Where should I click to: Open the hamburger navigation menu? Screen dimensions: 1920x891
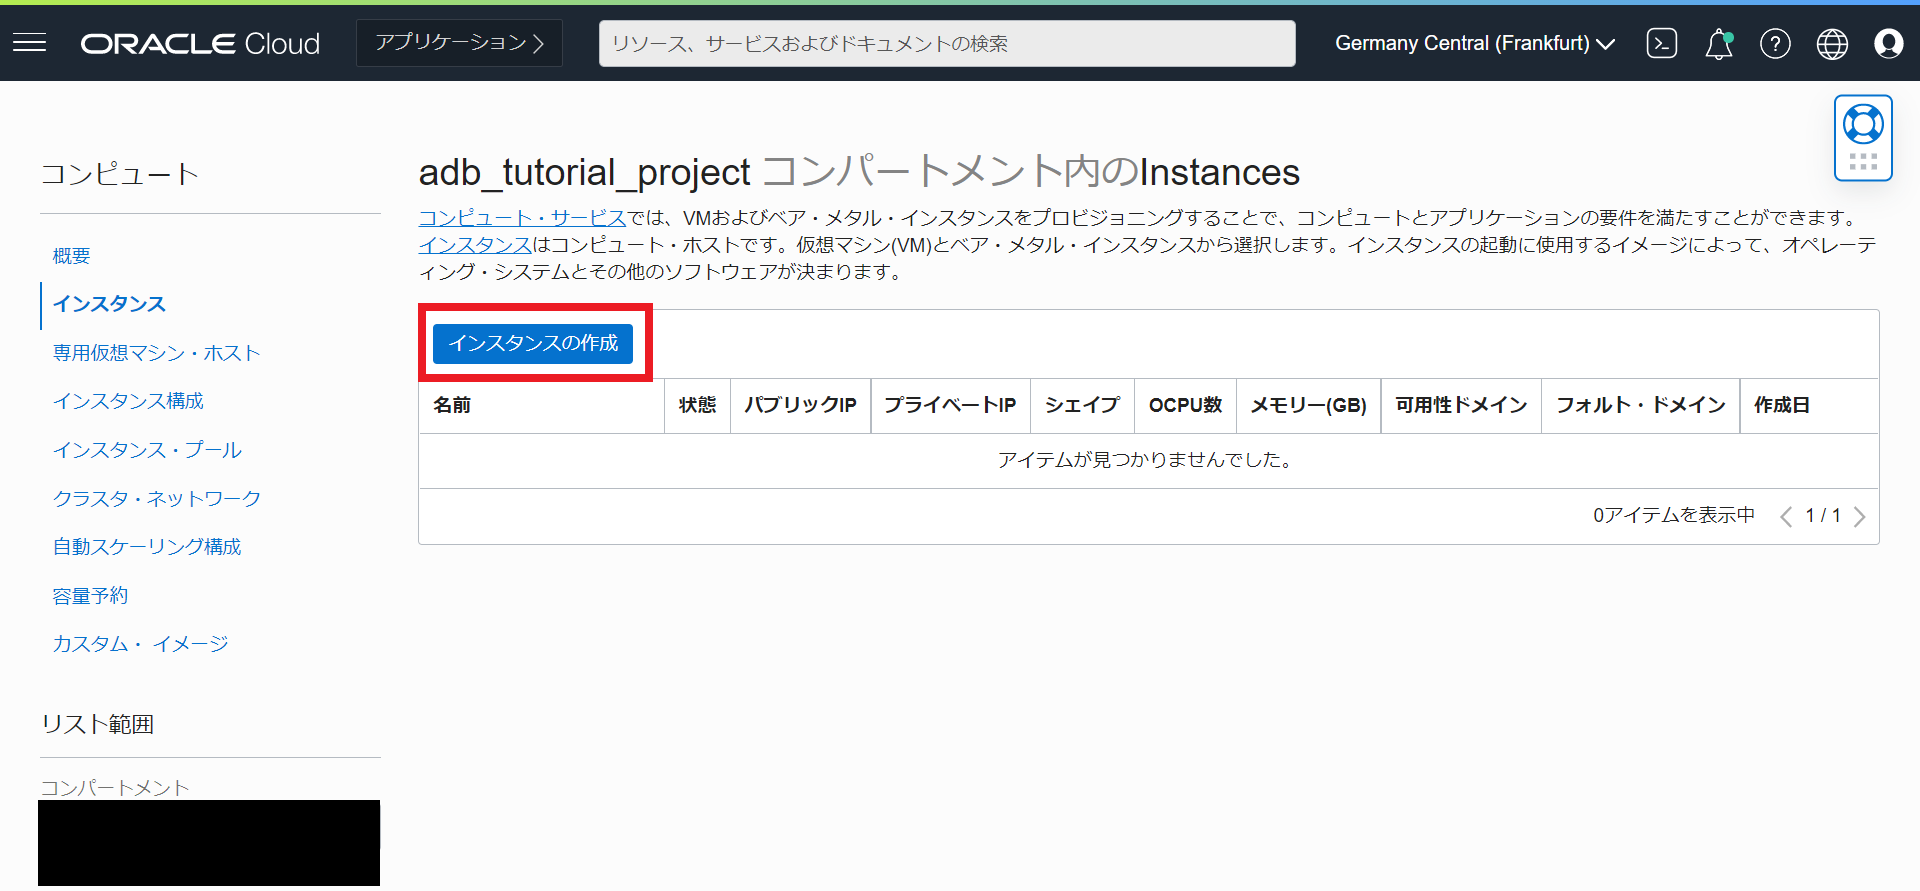click(x=30, y=43)
